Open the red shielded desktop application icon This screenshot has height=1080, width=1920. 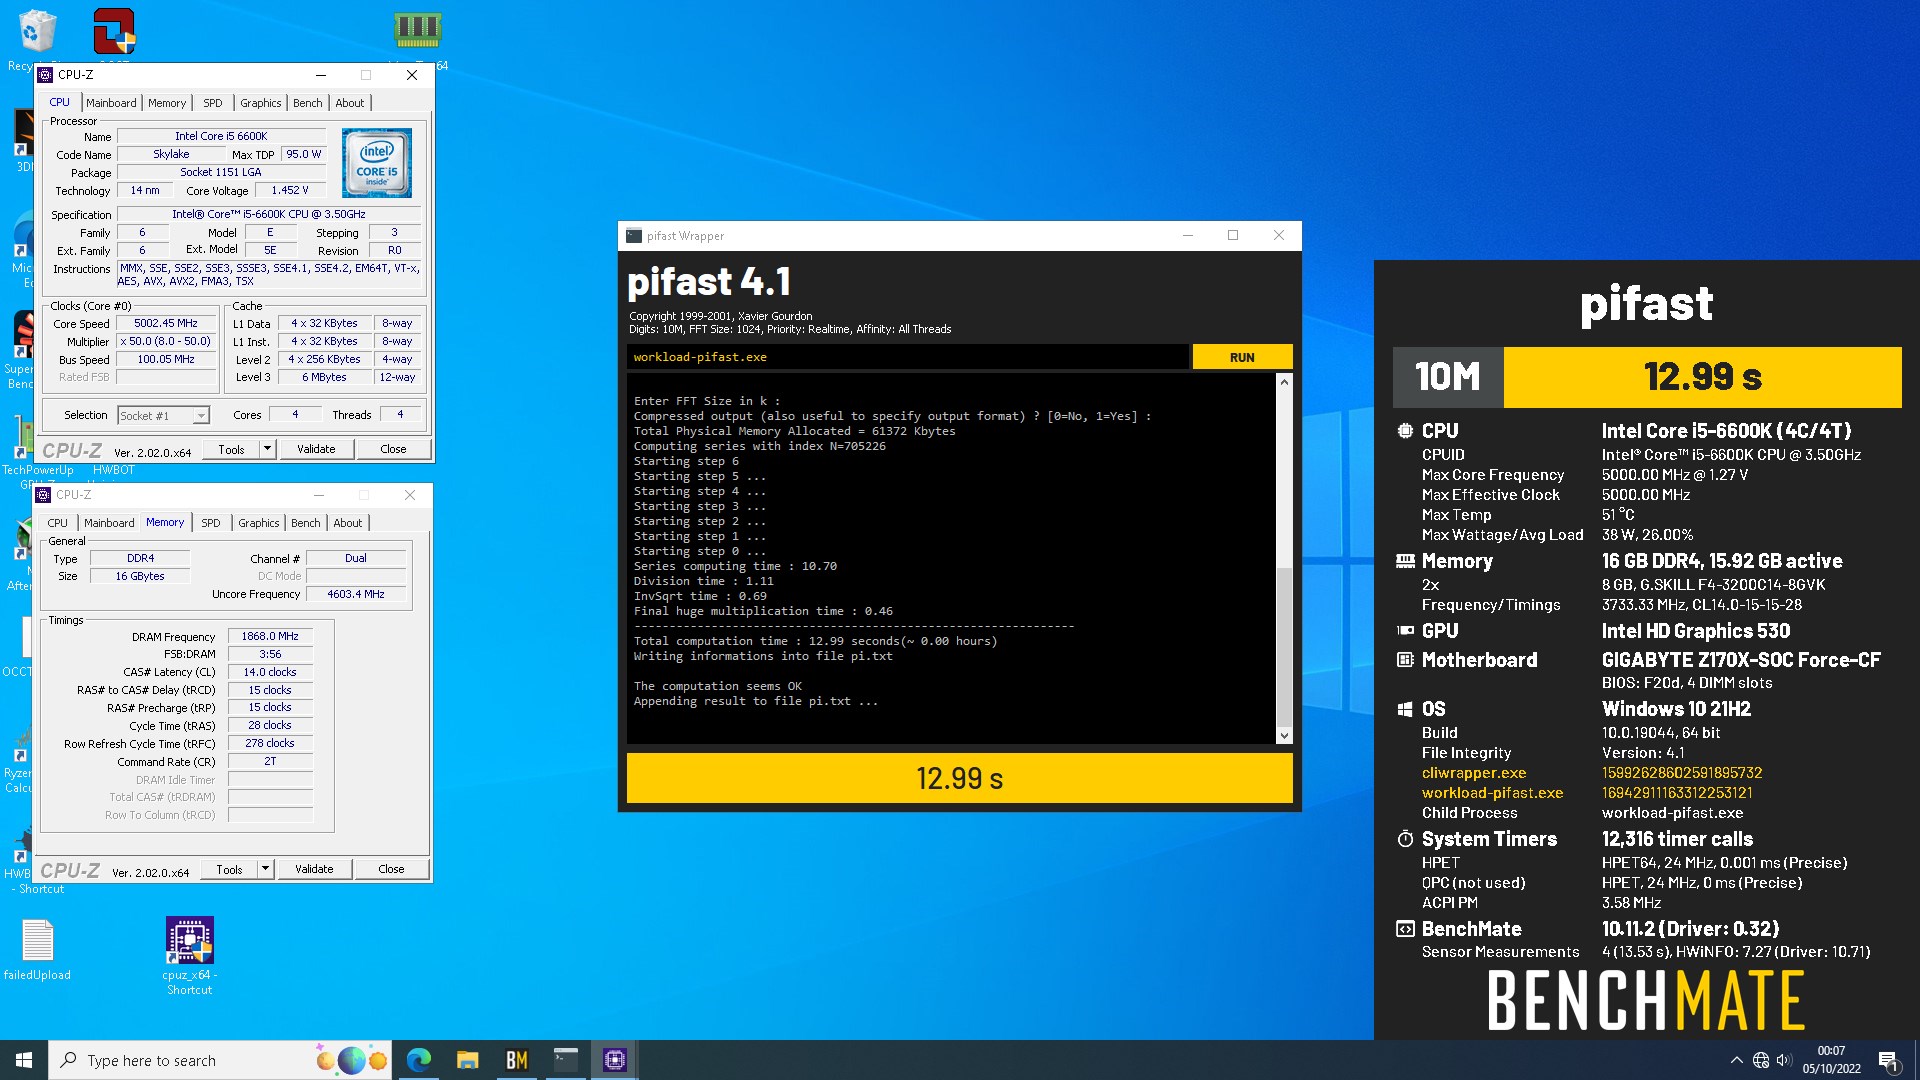pos(114,31)
